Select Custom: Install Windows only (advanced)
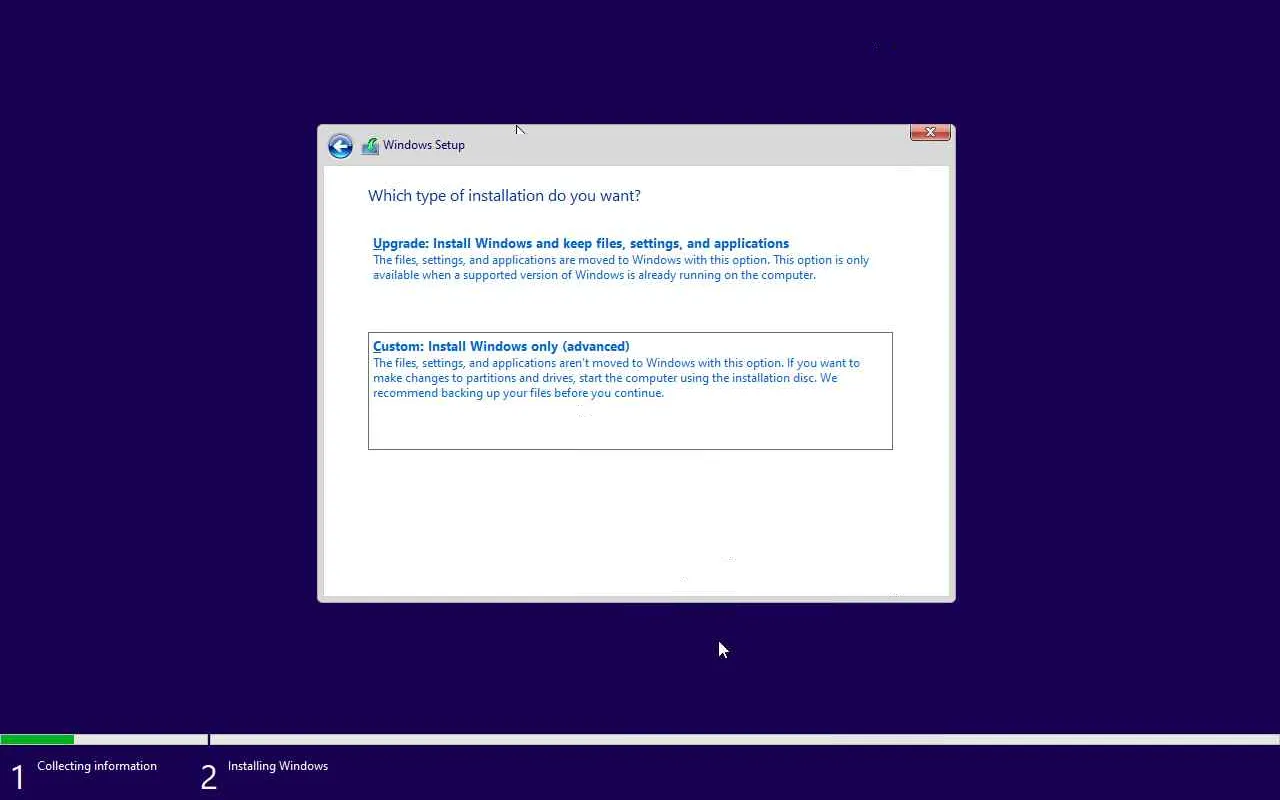Screen dimensions: 1280x800 [x=630, y=391]
